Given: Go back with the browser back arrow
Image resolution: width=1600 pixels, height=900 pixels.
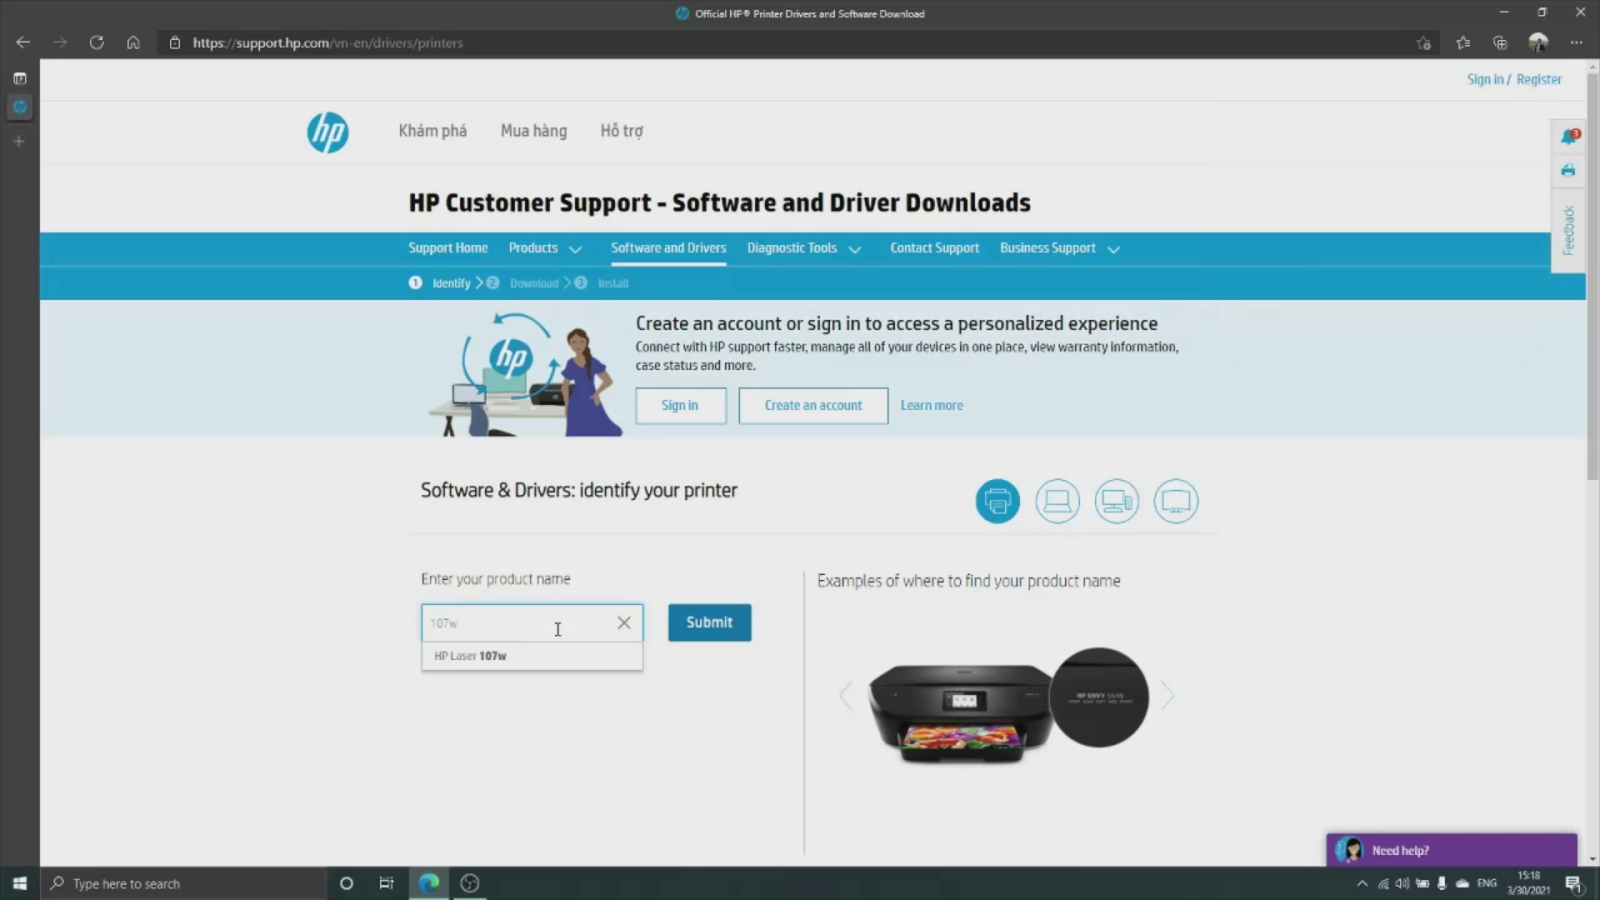Looking at the screenshot, I should coord(23,43).
